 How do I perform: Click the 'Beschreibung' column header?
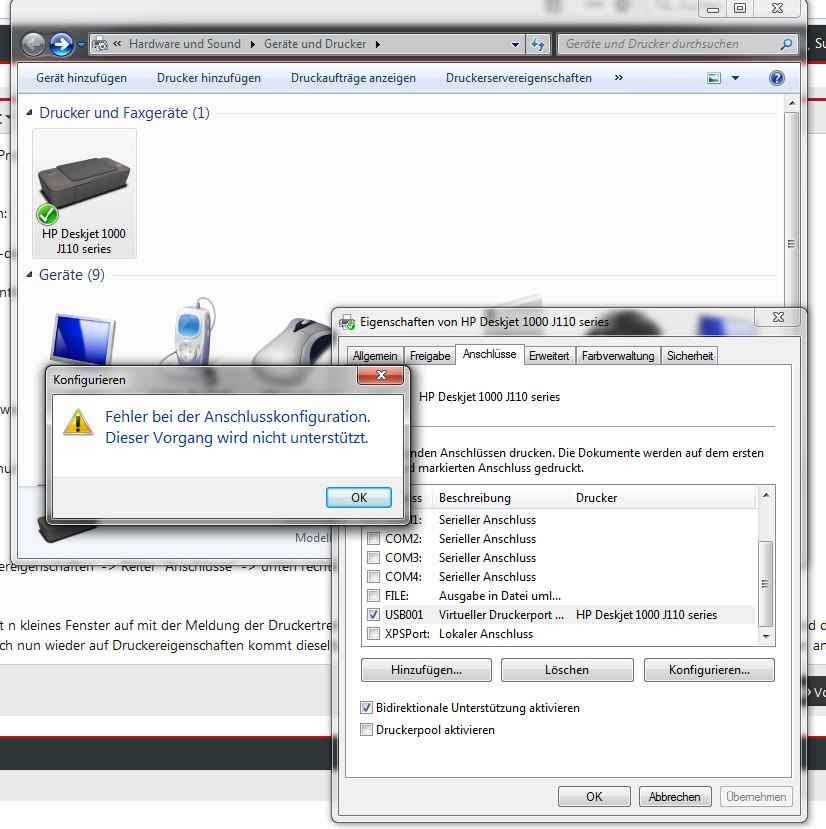click(x=501, y=498)
